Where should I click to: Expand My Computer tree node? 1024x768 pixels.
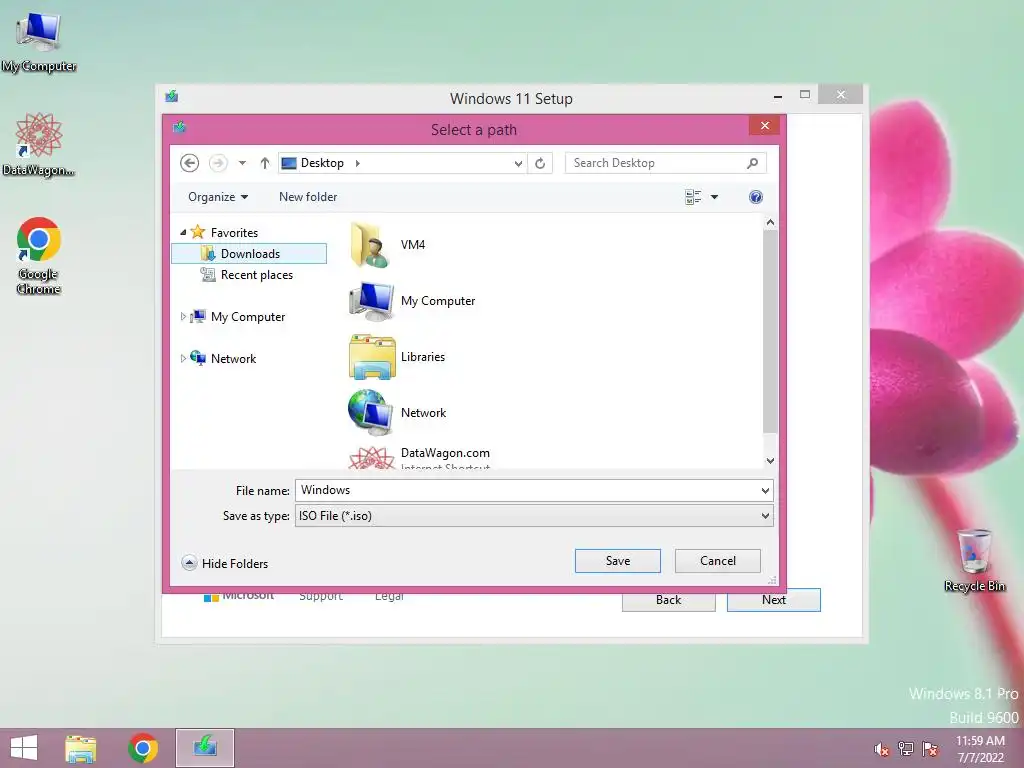184,317
